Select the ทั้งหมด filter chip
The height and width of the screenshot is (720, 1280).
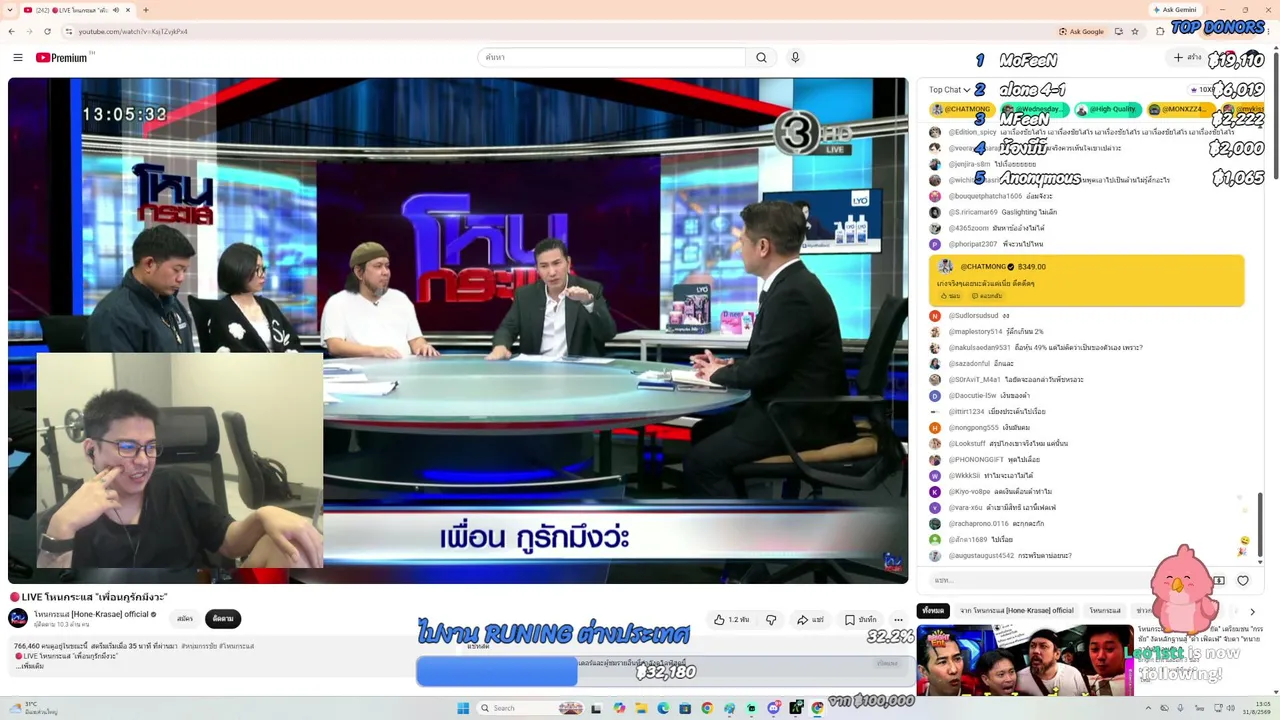[x=933, y=611]
